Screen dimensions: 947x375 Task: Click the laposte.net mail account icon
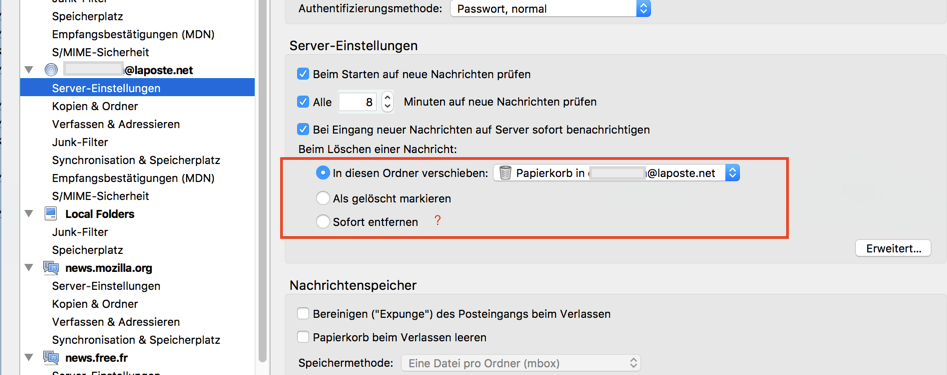51,70
